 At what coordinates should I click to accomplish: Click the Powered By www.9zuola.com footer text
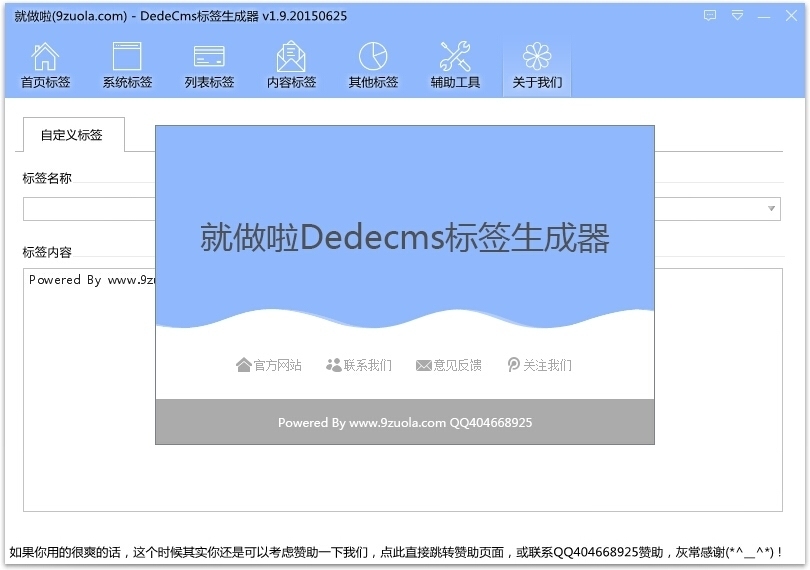coord(405,423)
